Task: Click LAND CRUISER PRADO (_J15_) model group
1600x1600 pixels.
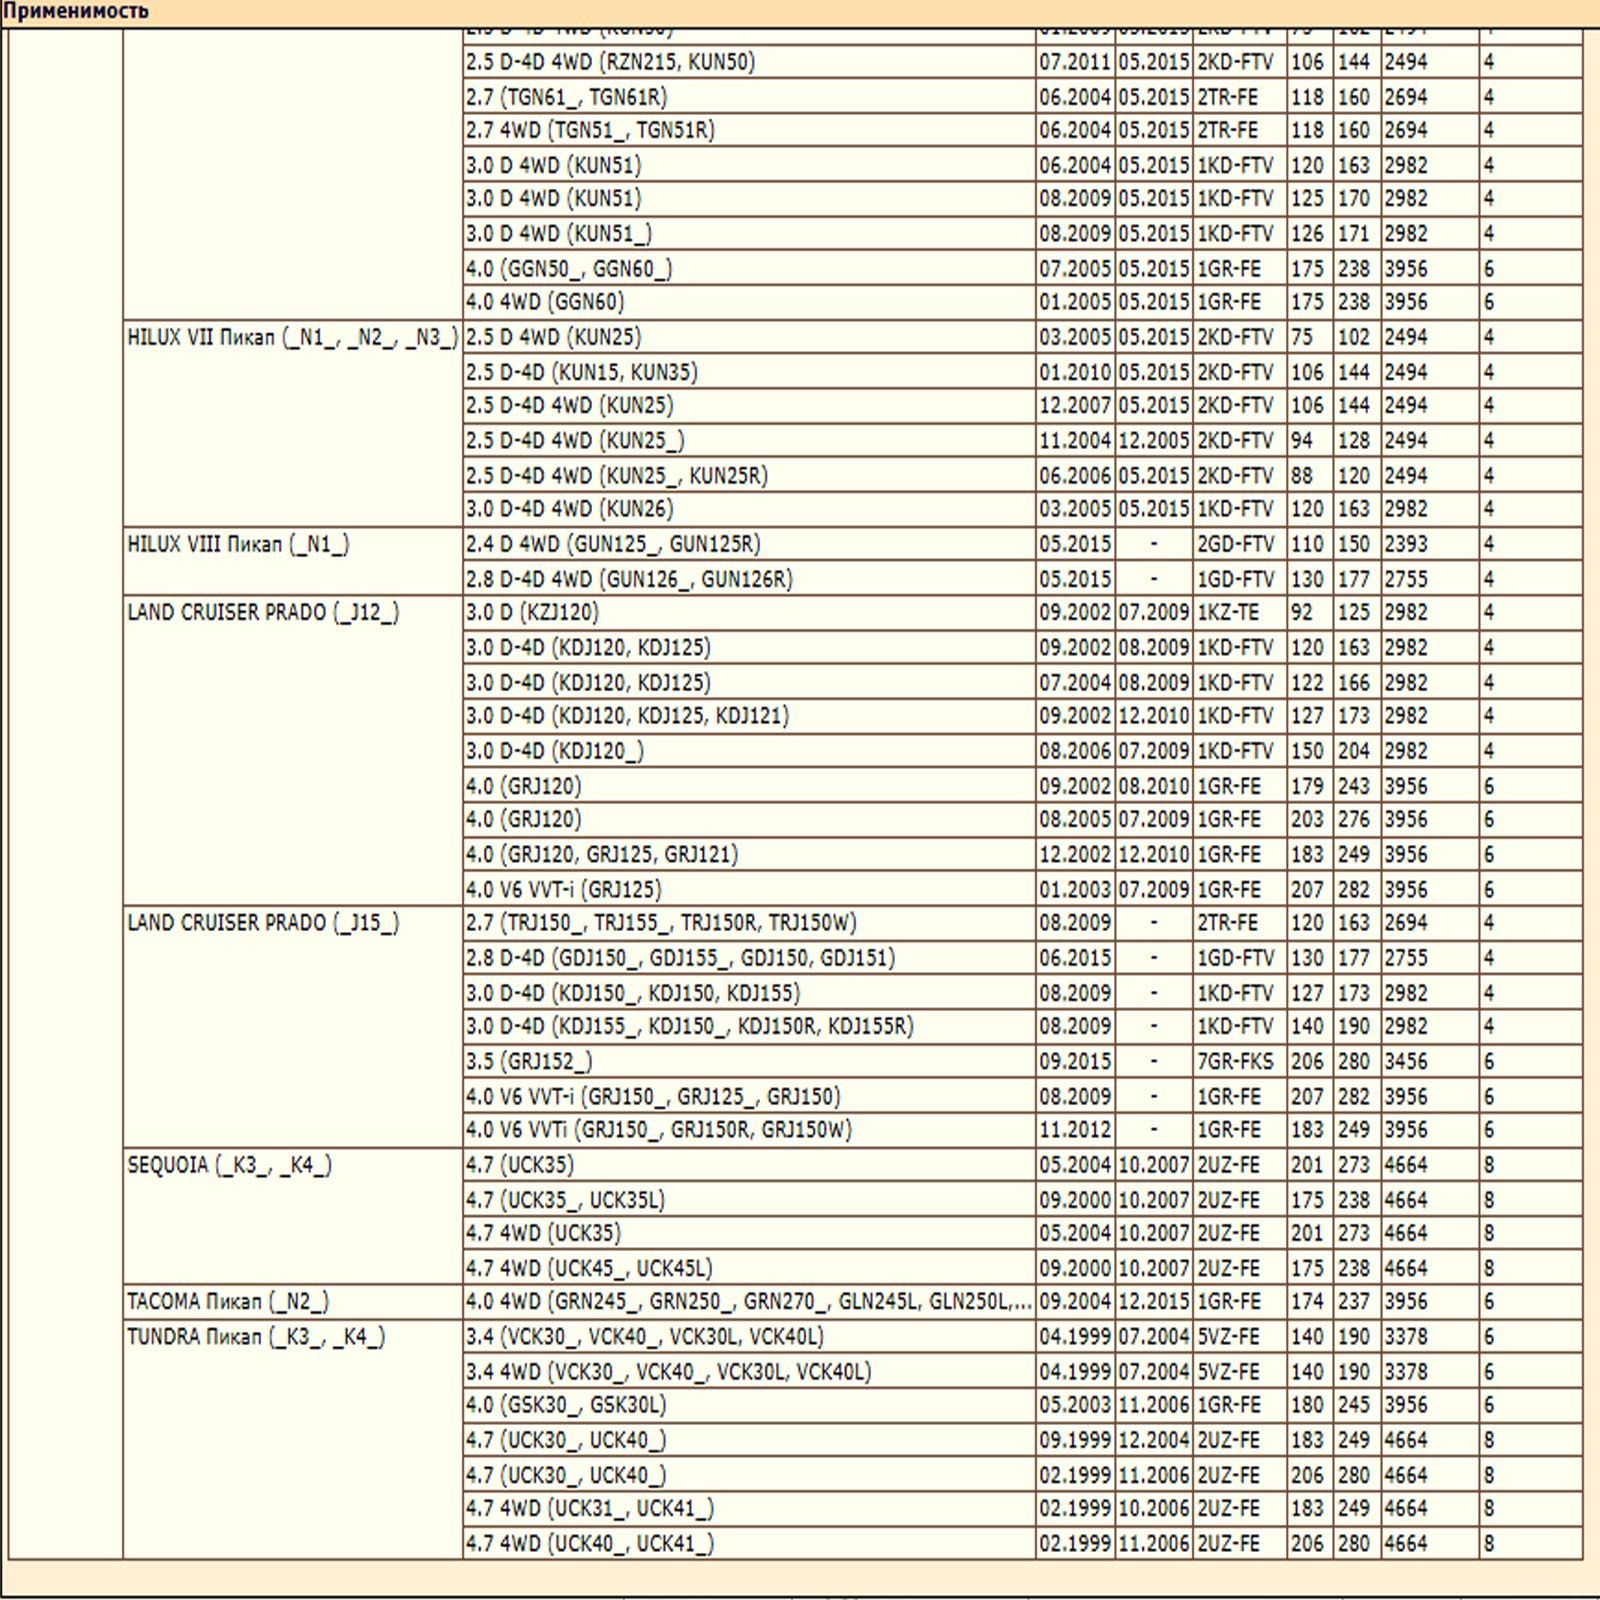Action: (263, 923)
